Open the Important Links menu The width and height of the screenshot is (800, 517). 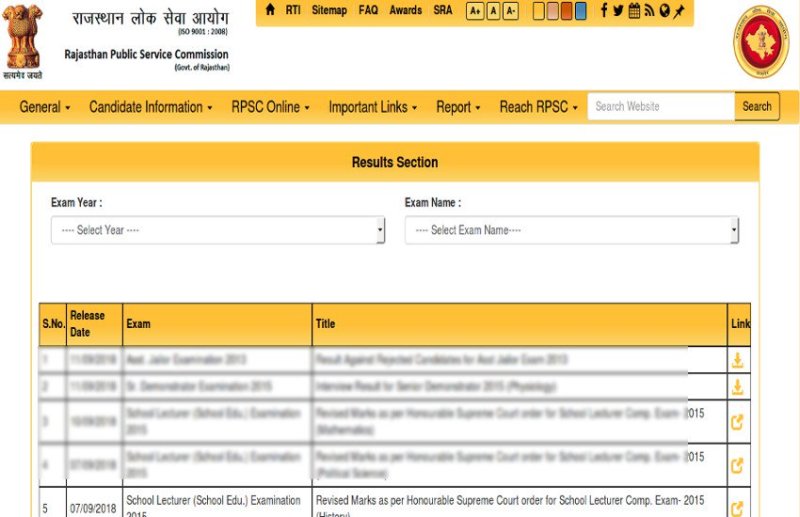(x=372, y=107)
